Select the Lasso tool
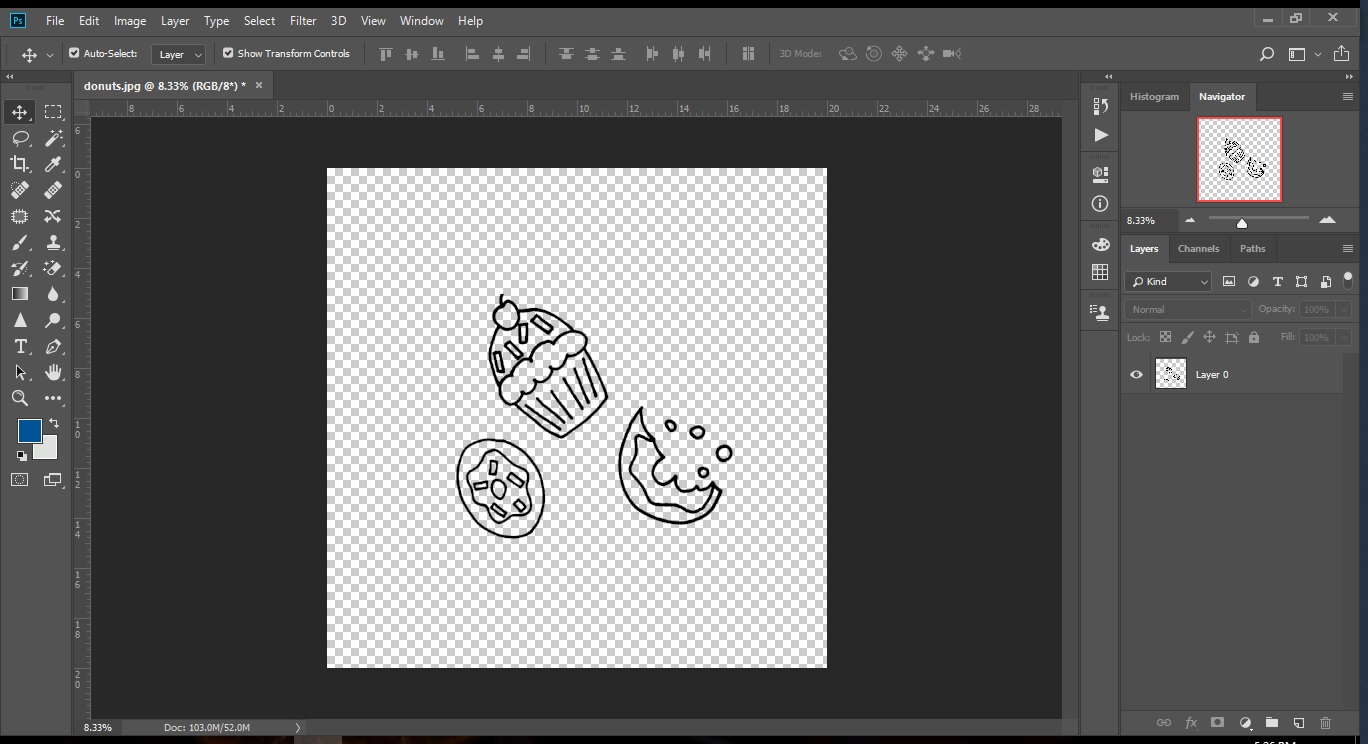1368x744 pixels. (x=20, y=138)
